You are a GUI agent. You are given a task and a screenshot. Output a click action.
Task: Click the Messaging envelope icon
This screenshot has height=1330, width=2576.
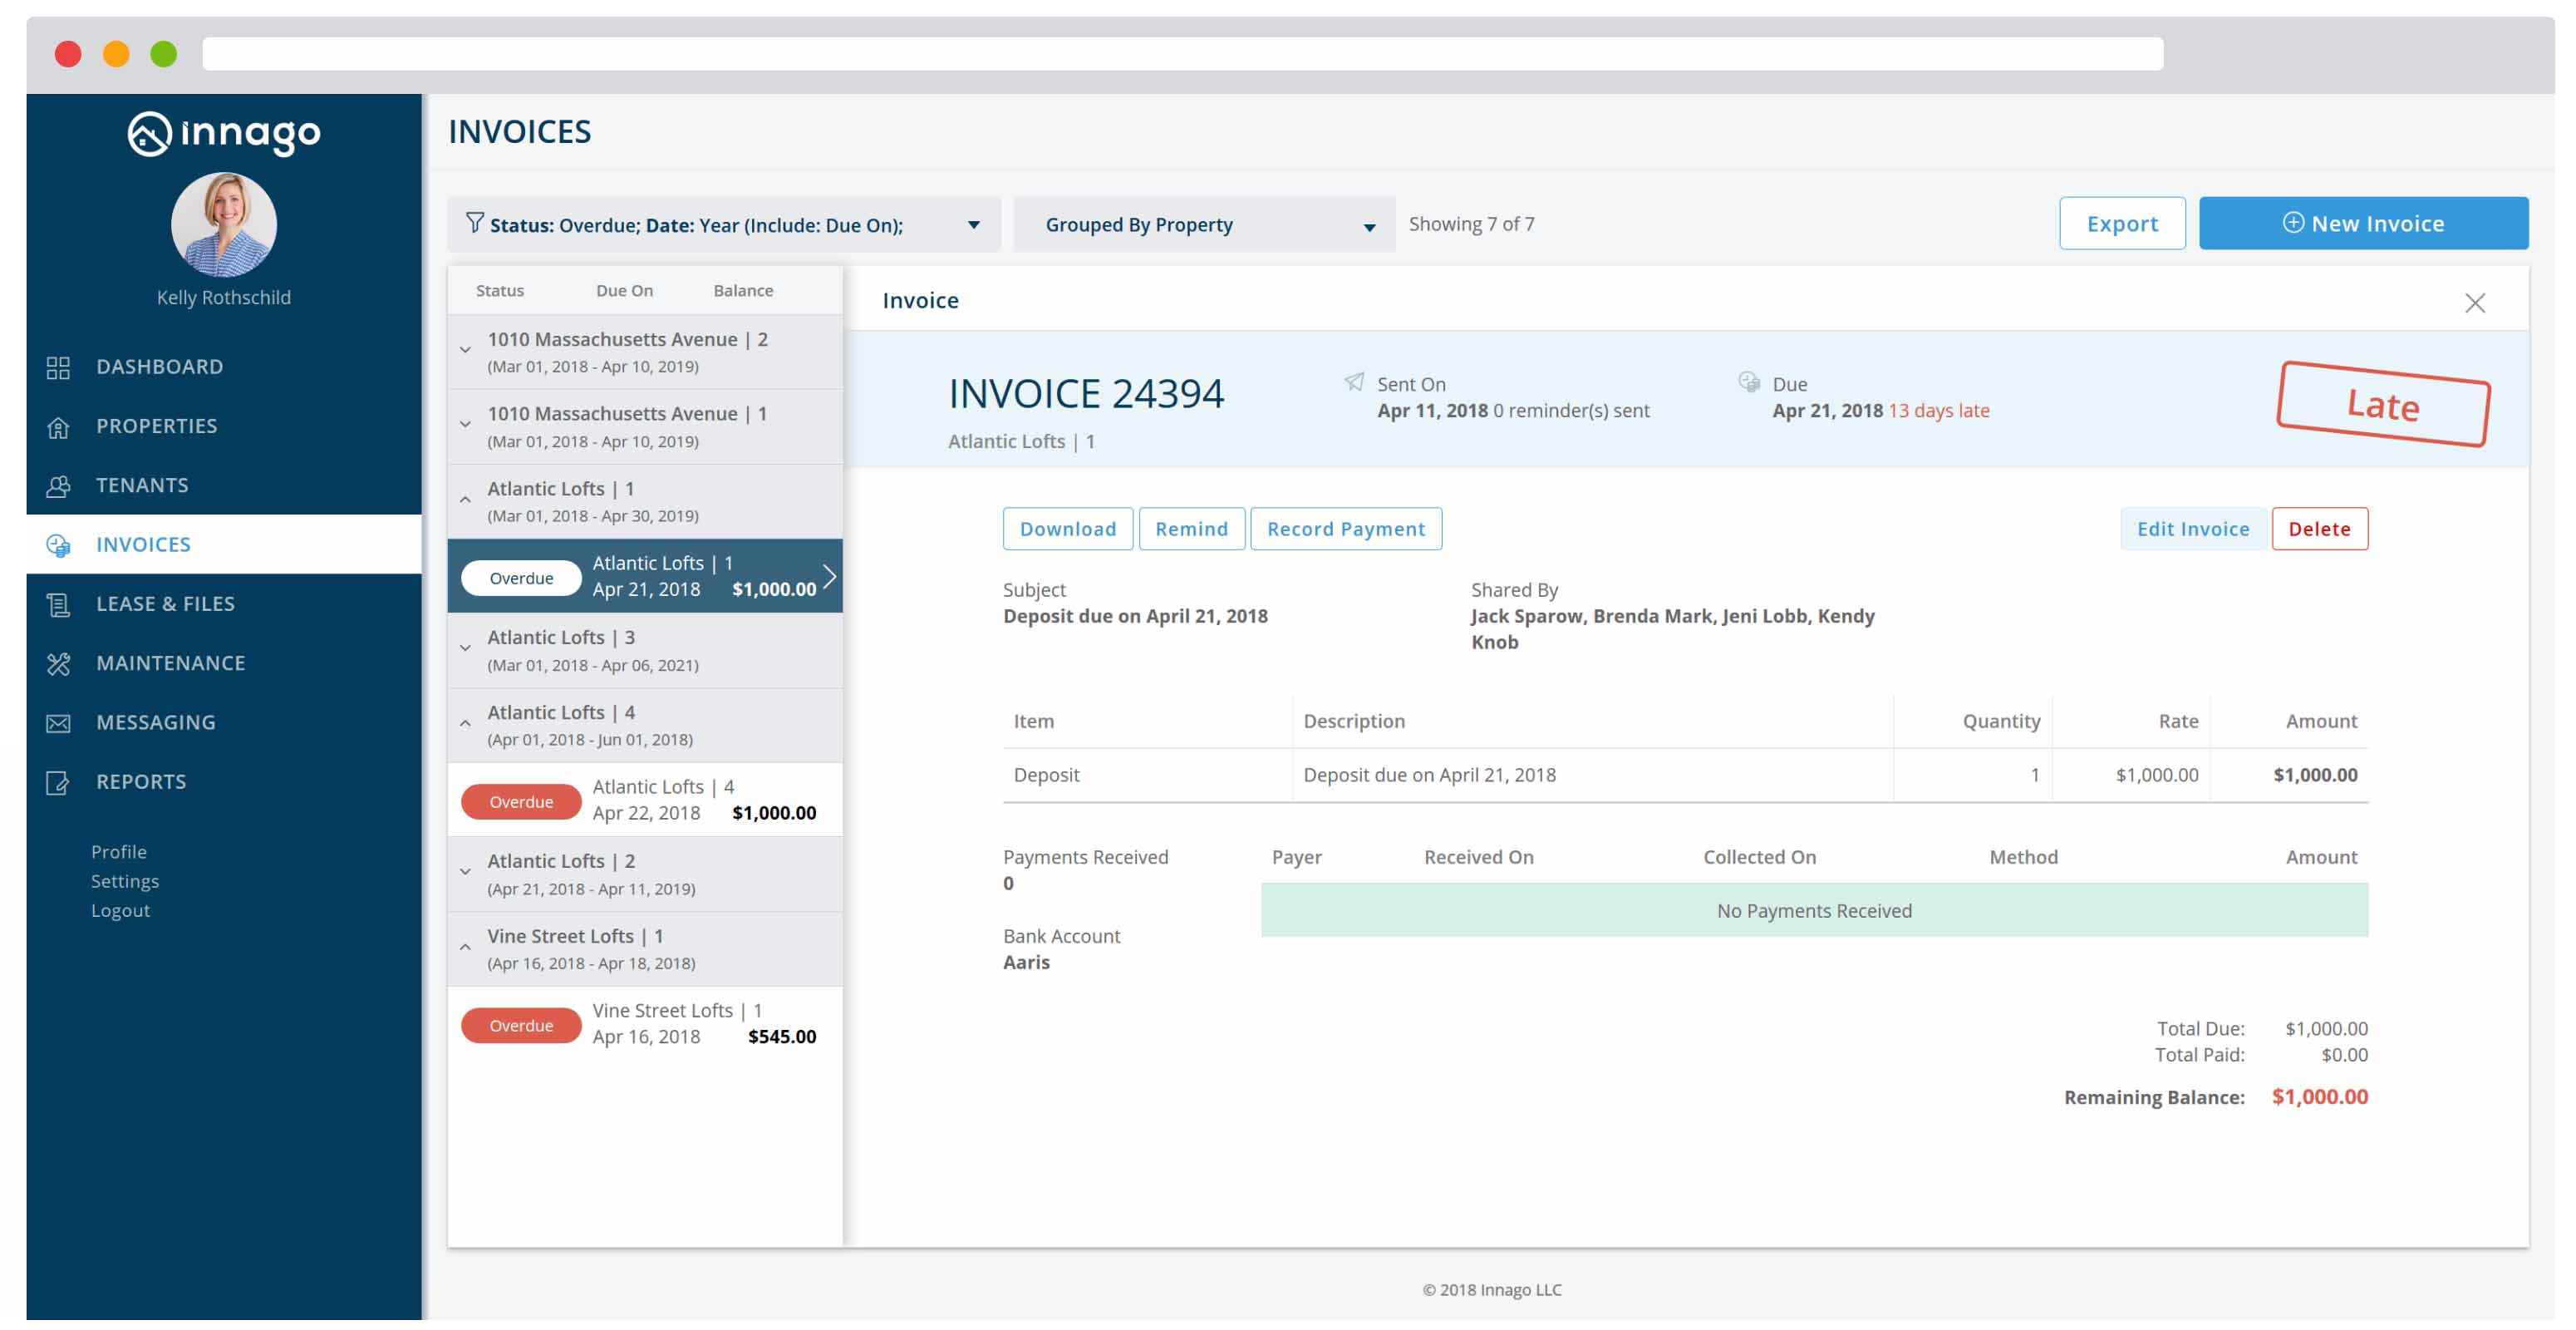[58, 724]
